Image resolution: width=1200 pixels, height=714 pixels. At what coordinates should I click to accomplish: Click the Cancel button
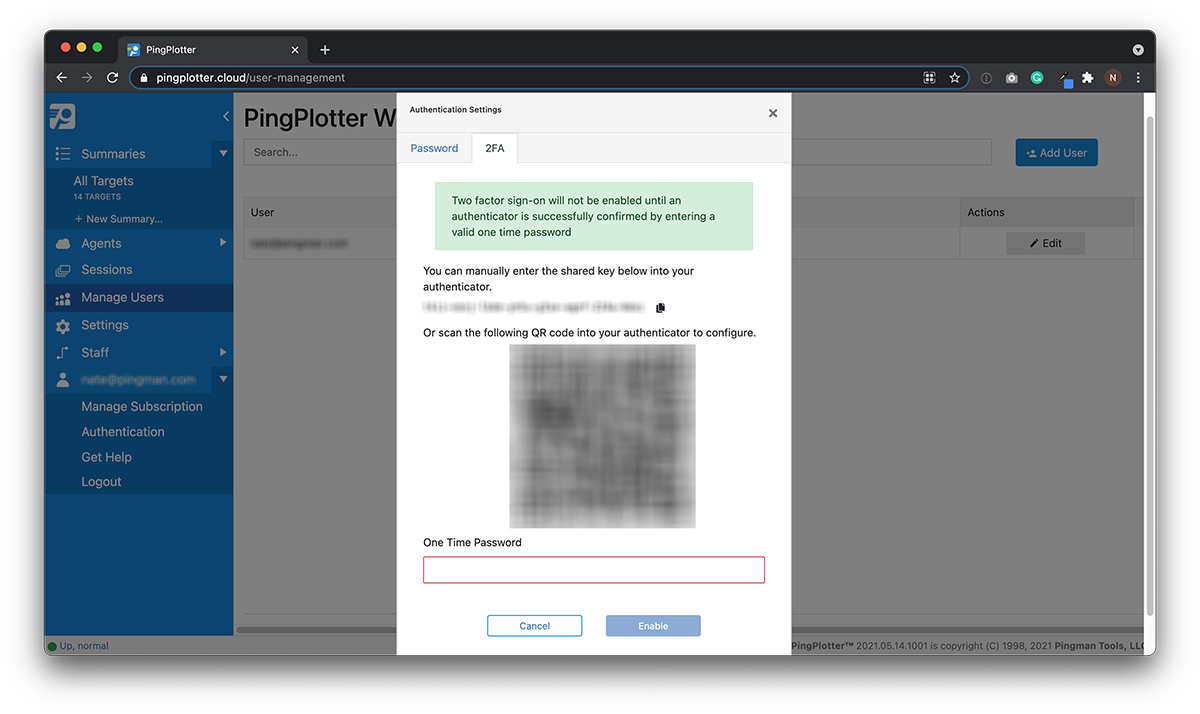(x=534, y=626)
